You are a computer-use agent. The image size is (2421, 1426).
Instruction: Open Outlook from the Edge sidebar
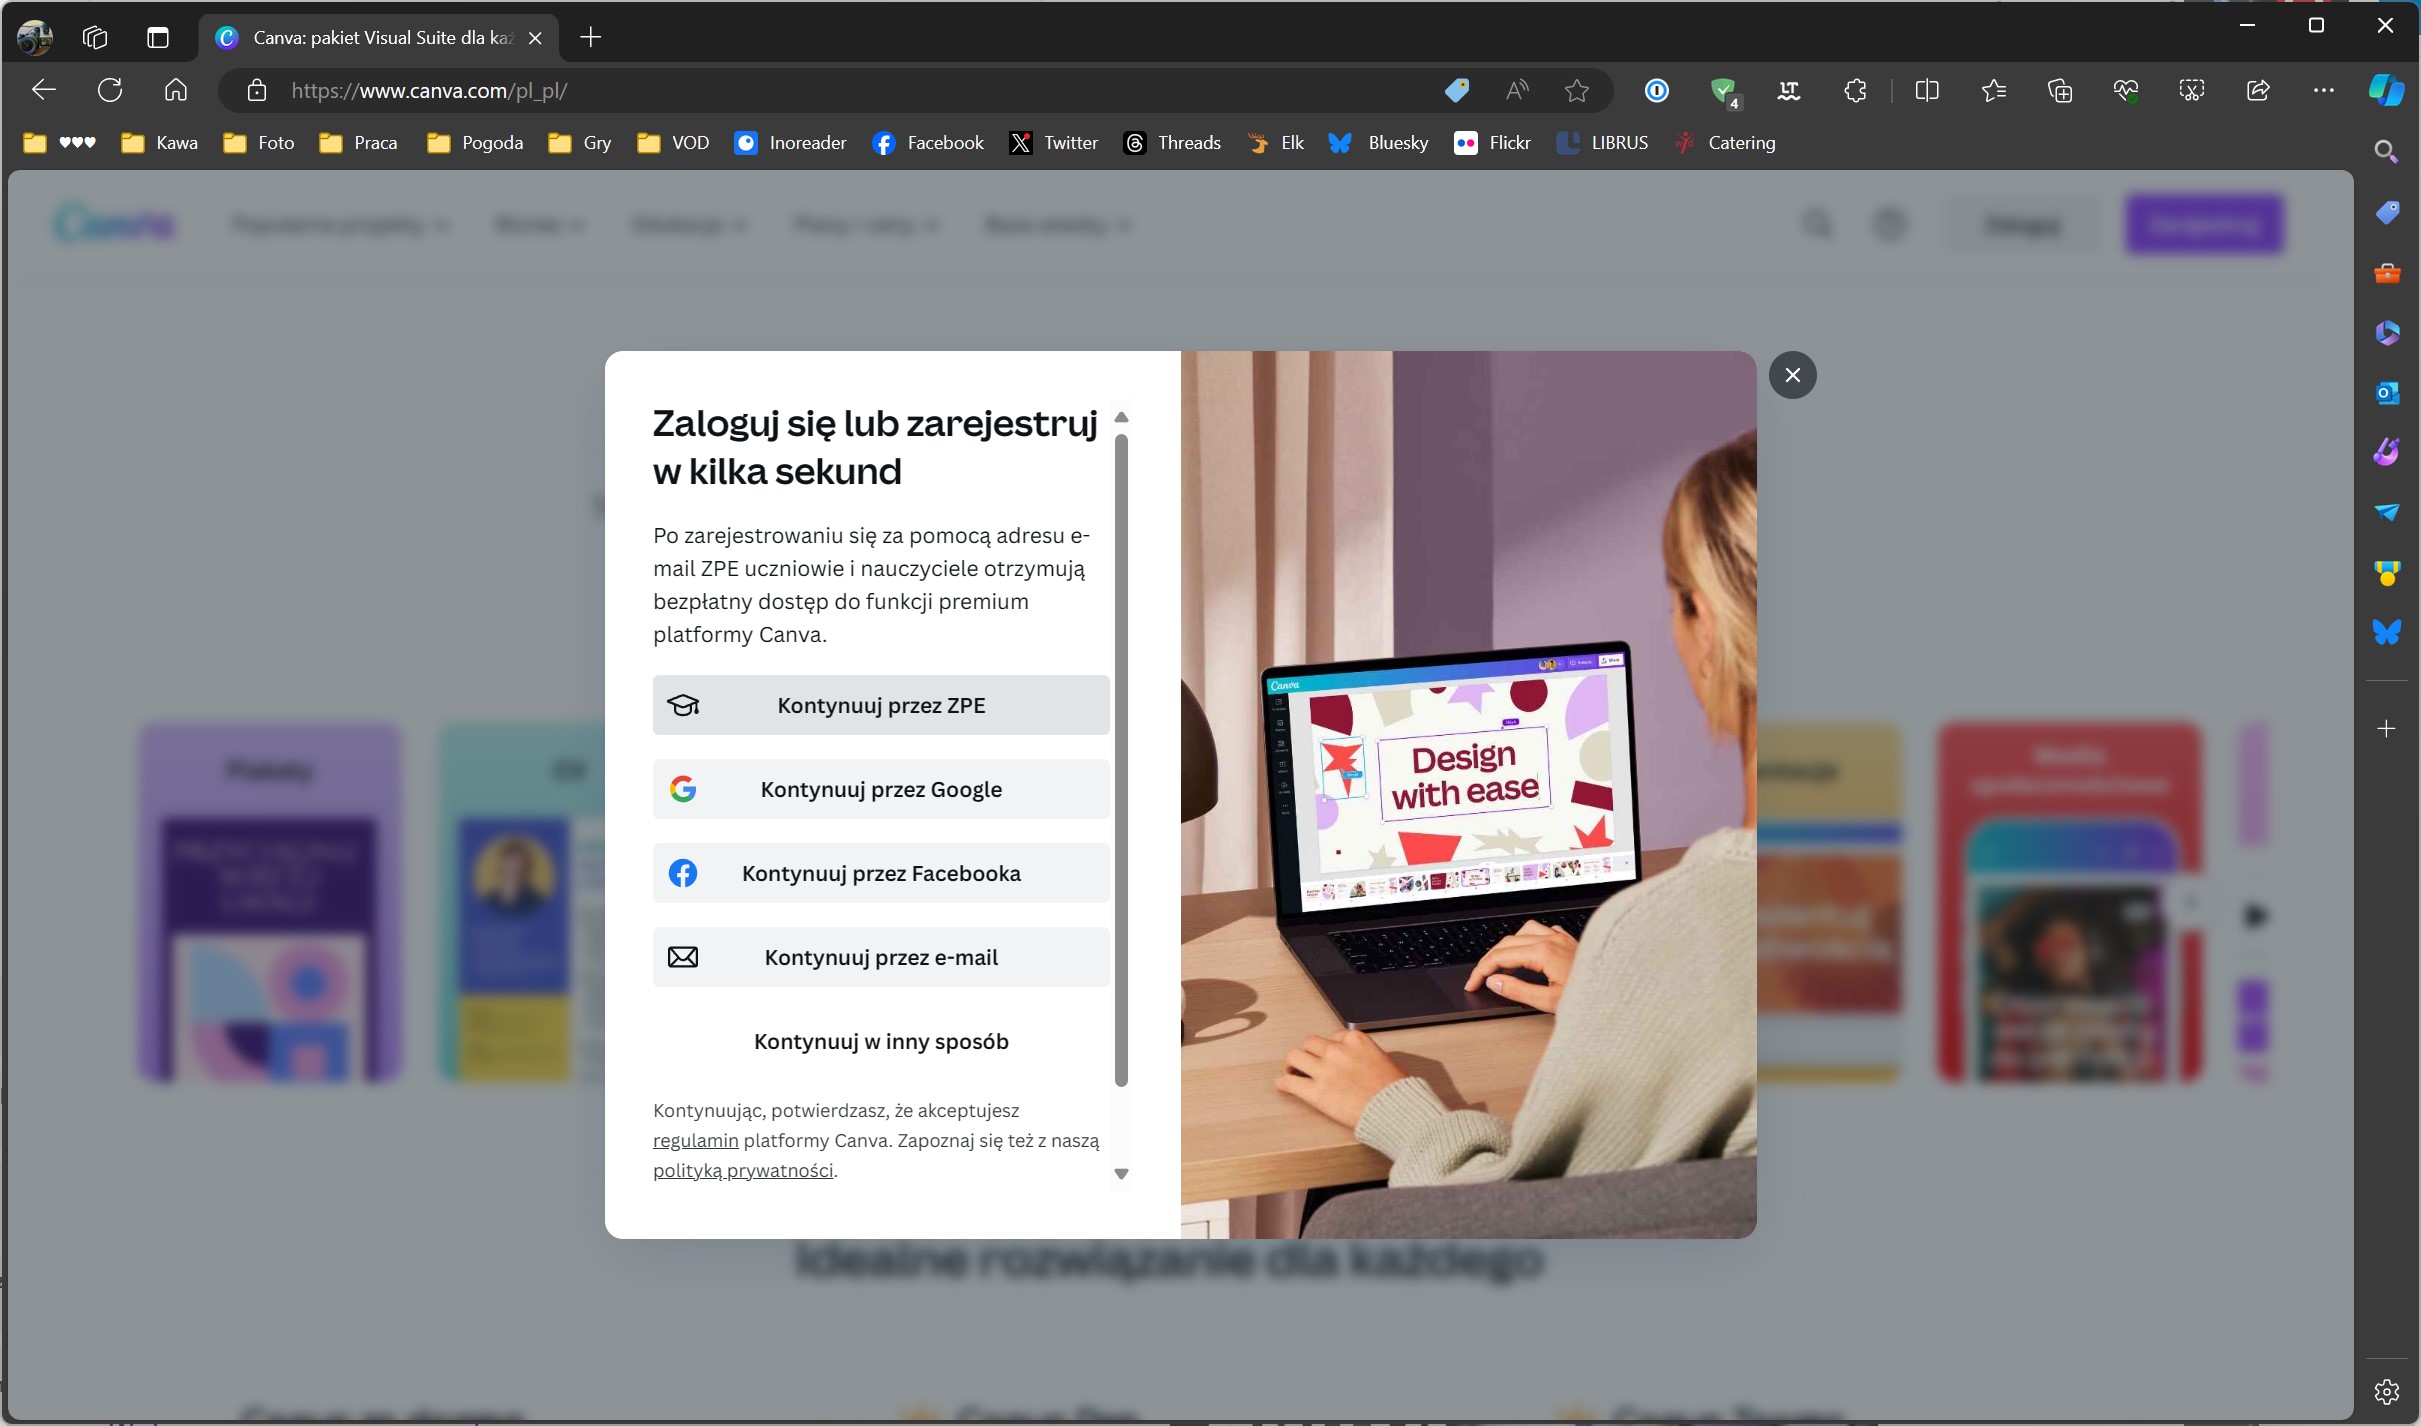click(2388, 393)
